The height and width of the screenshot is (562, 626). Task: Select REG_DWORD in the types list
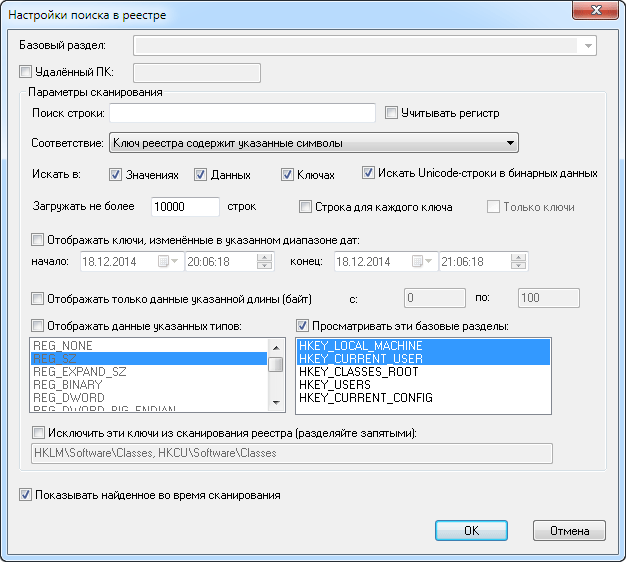pos(149,398)
